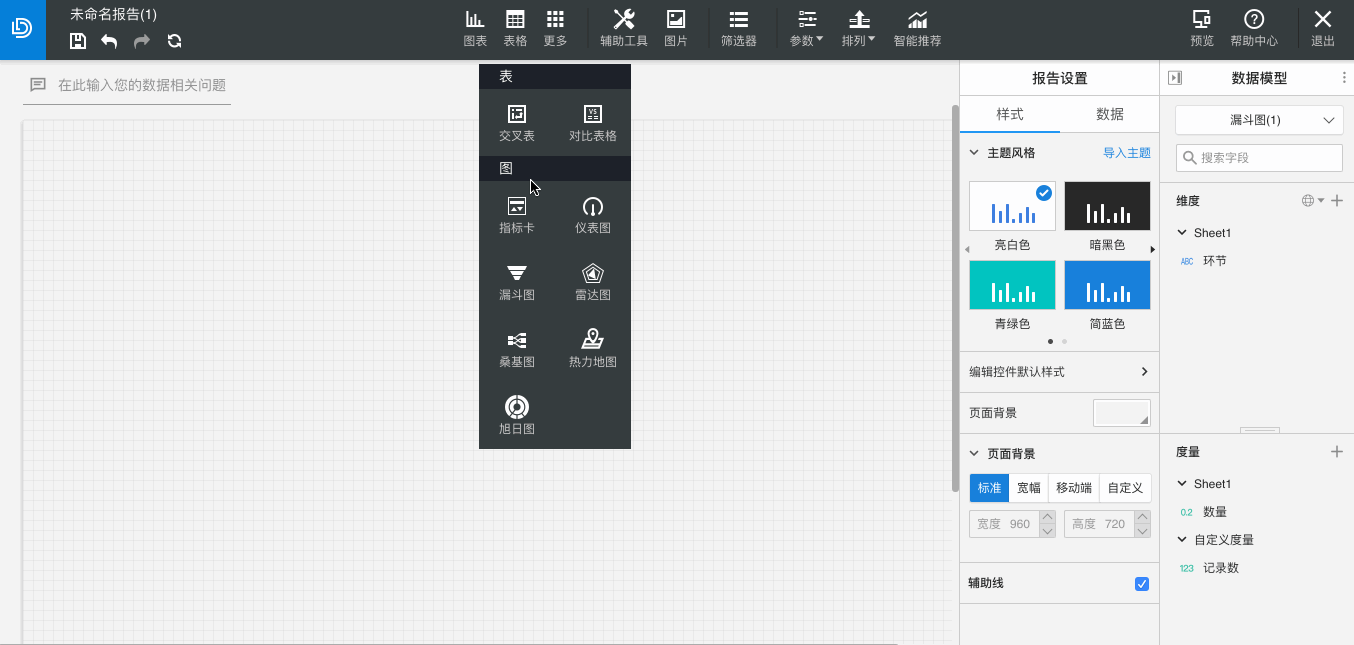Click the 交叉表 crosstab icon

click(517, 115)
